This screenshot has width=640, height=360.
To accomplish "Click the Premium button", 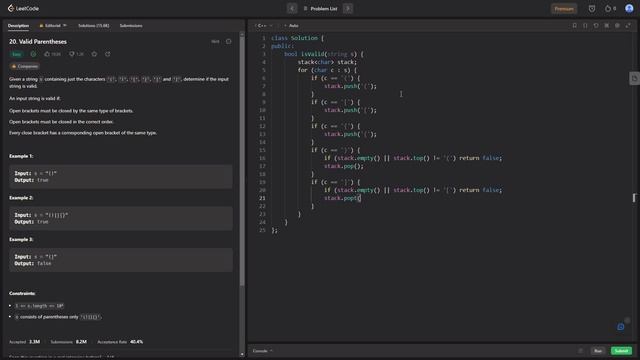I will click(564, 9).
